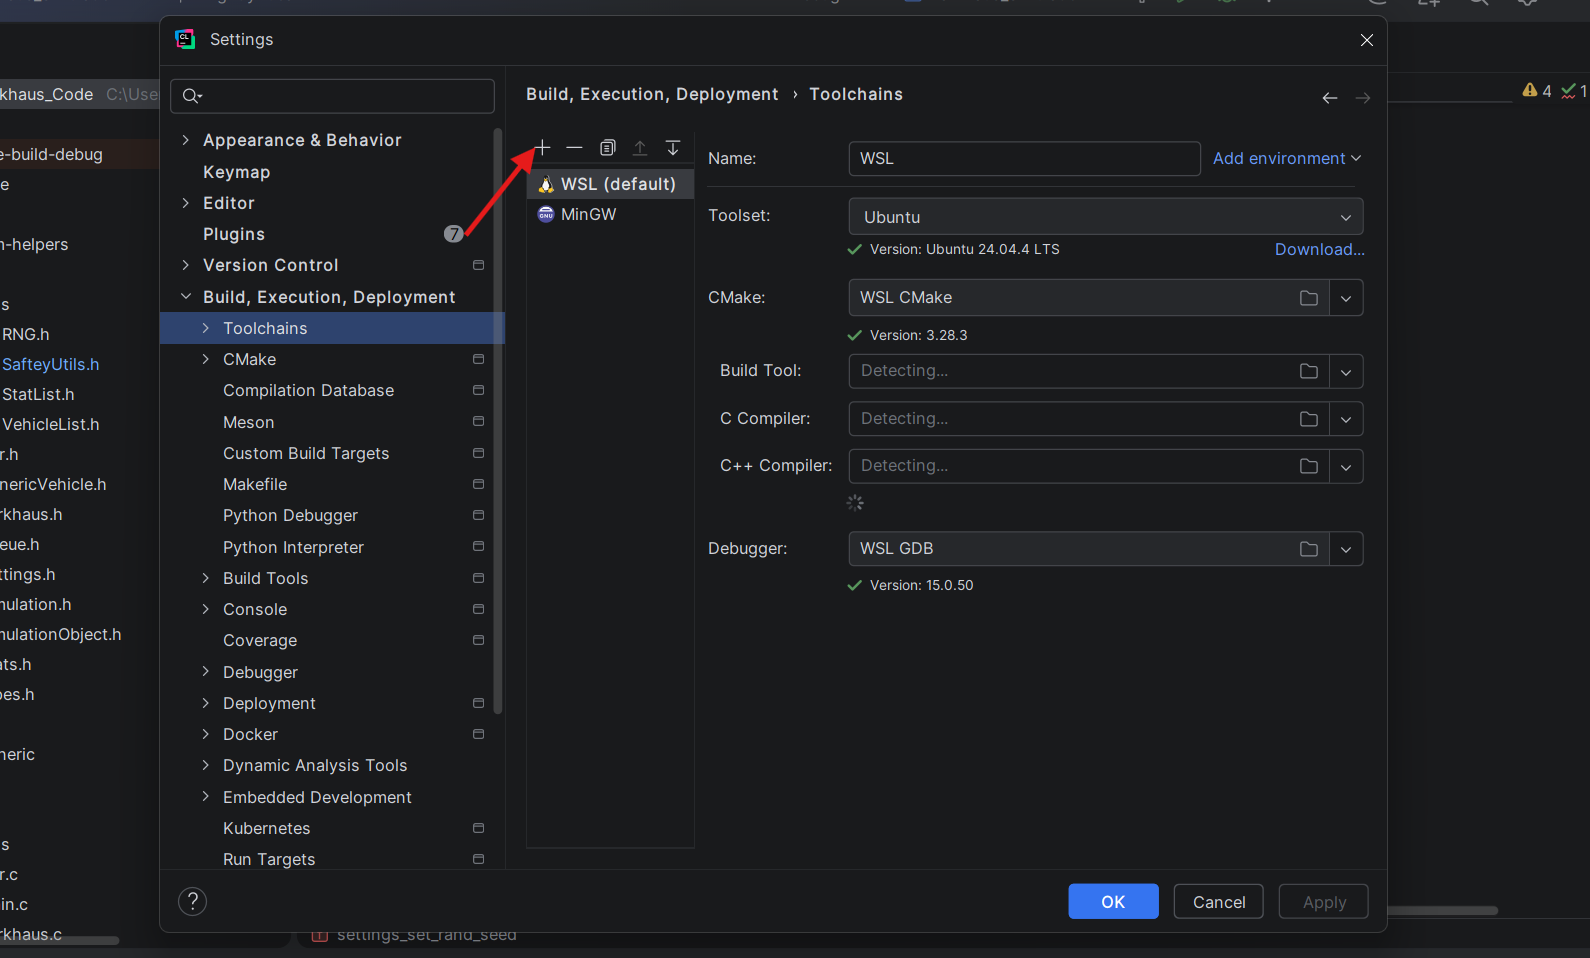The image size is (1590, 958).
Task: Click project-level marker beside Meson
Action: pos(478,422)
